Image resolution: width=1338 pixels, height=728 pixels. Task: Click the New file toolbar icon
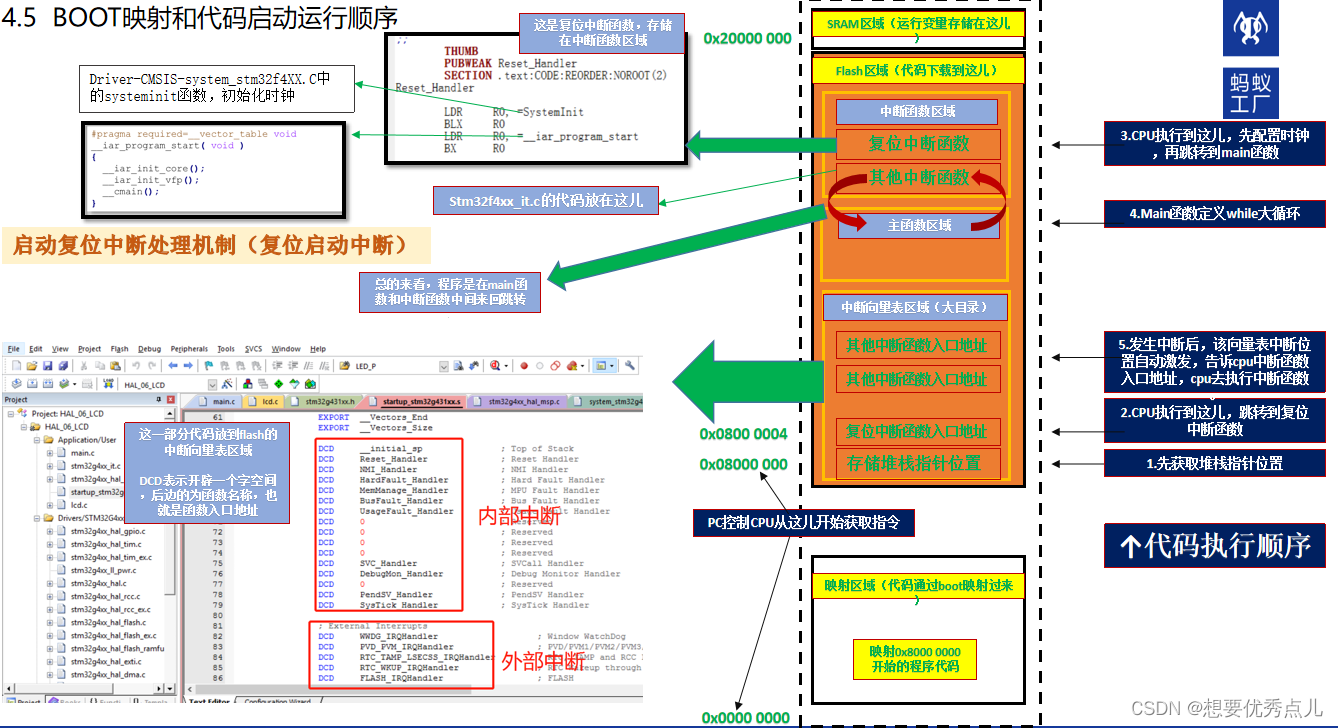click(x=16, y=365)
